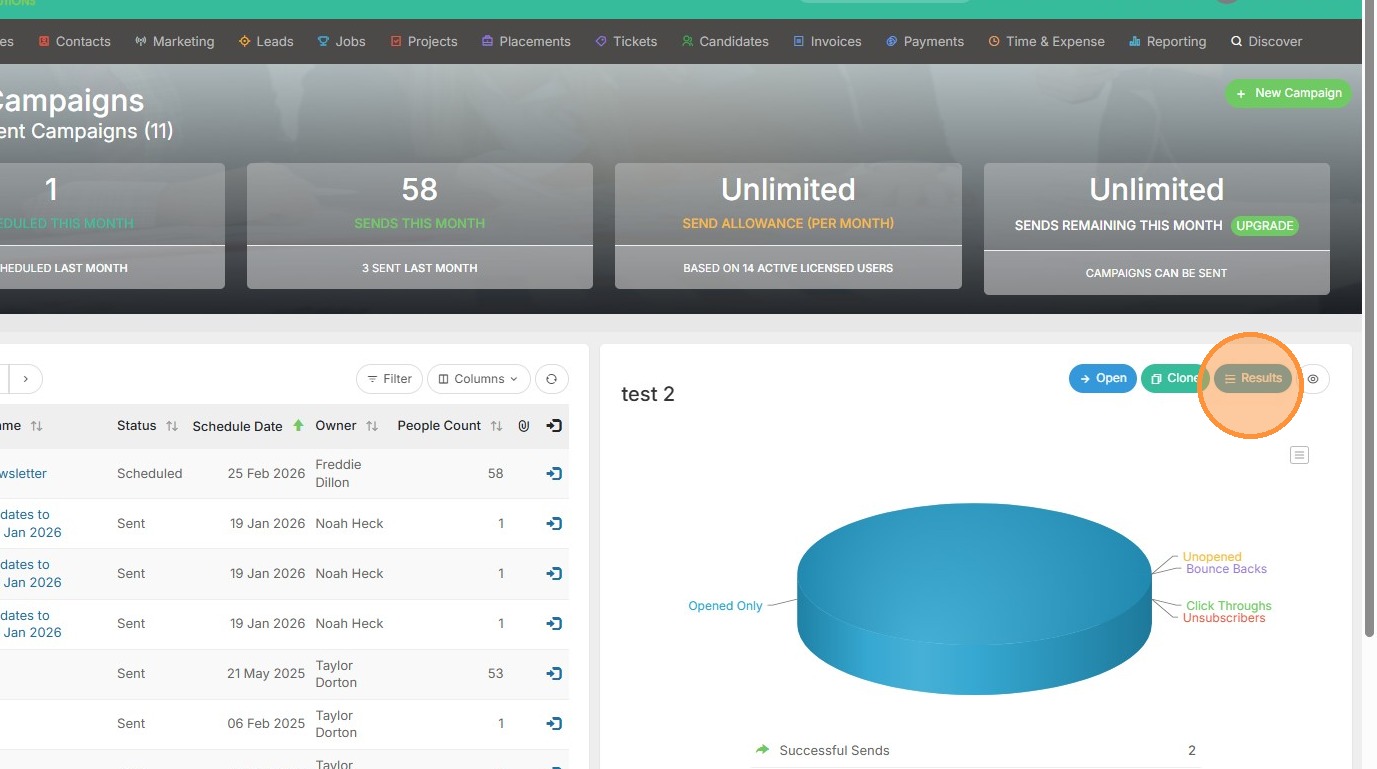Go to next page chevron
The width and height of the screenshot is (1377, 769).
[26, 379]
